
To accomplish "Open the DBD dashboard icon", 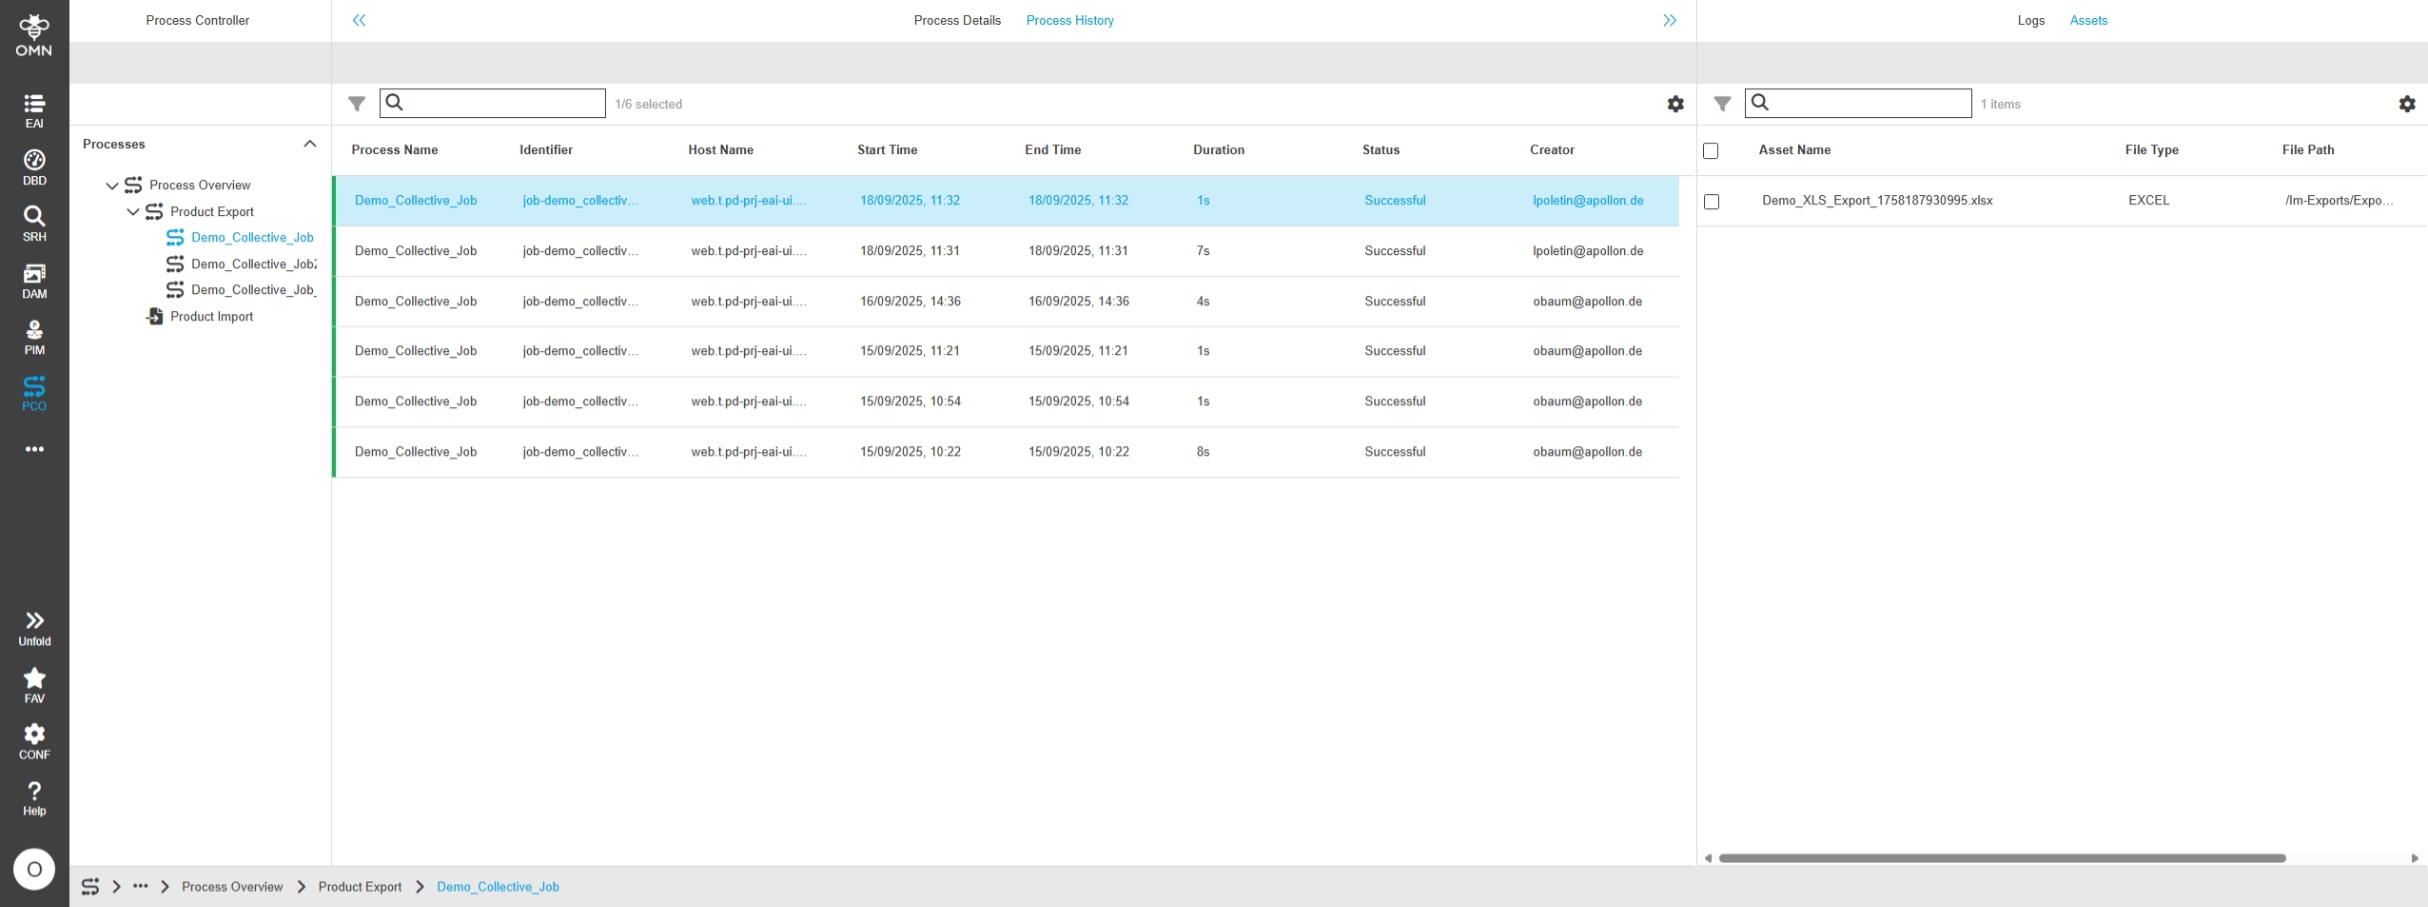I will point(34,167).
